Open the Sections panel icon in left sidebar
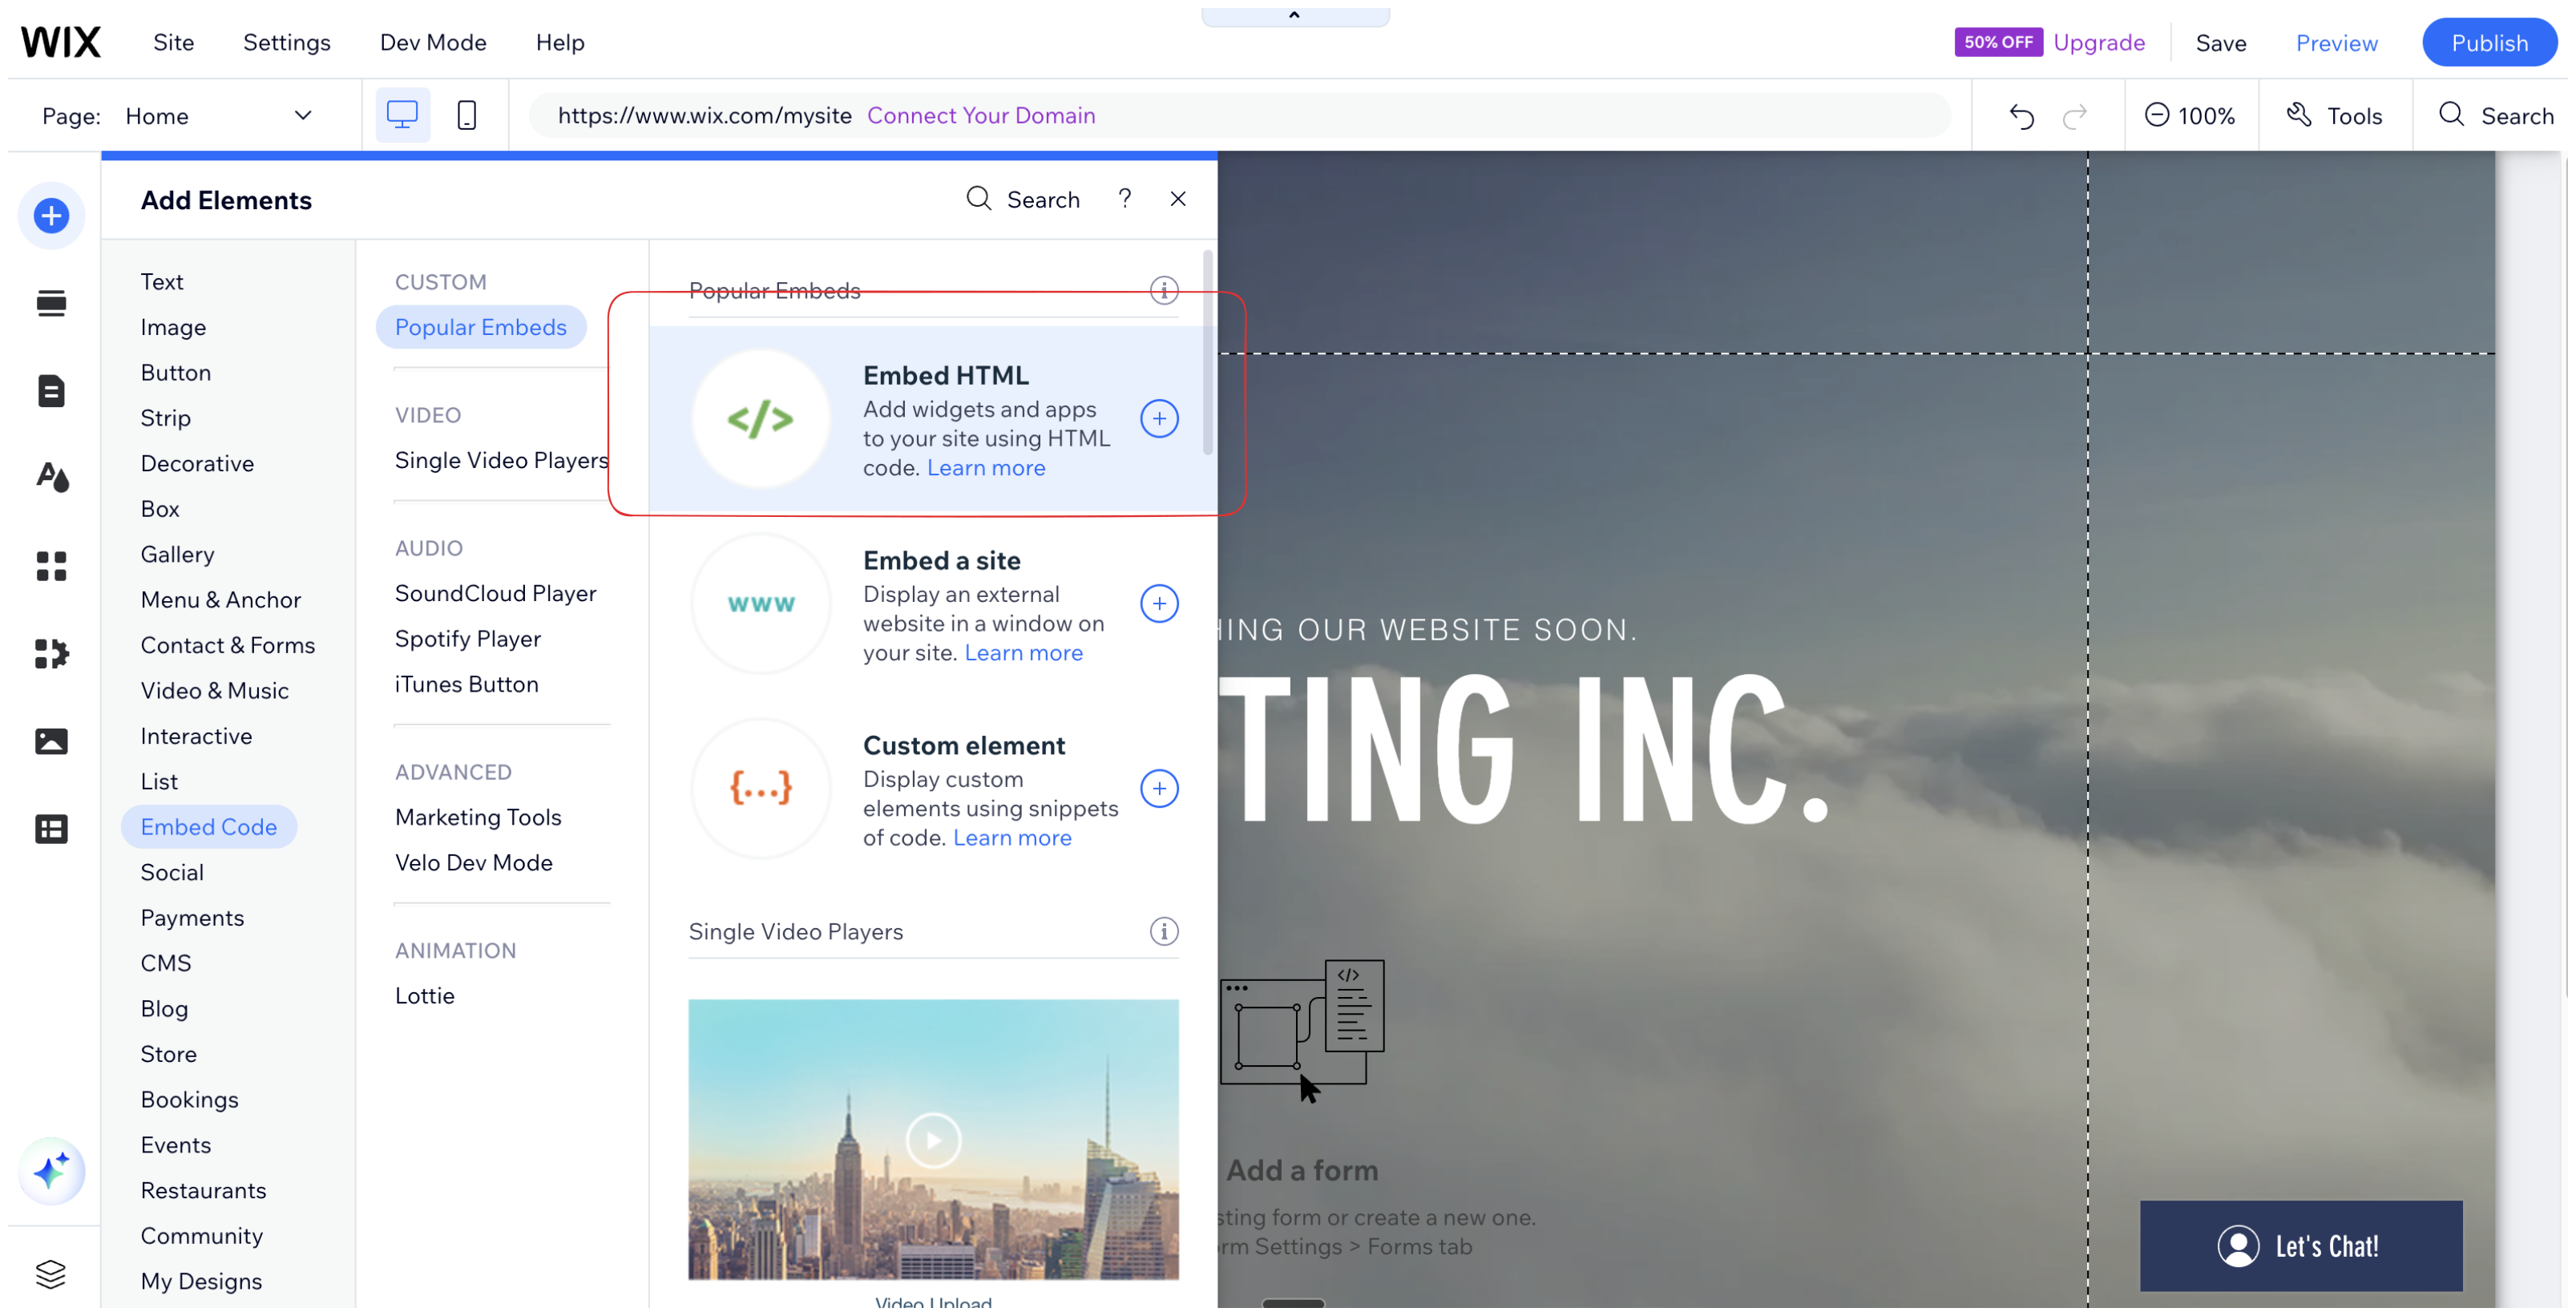The image size is (2576, 1316). [51, 303]
